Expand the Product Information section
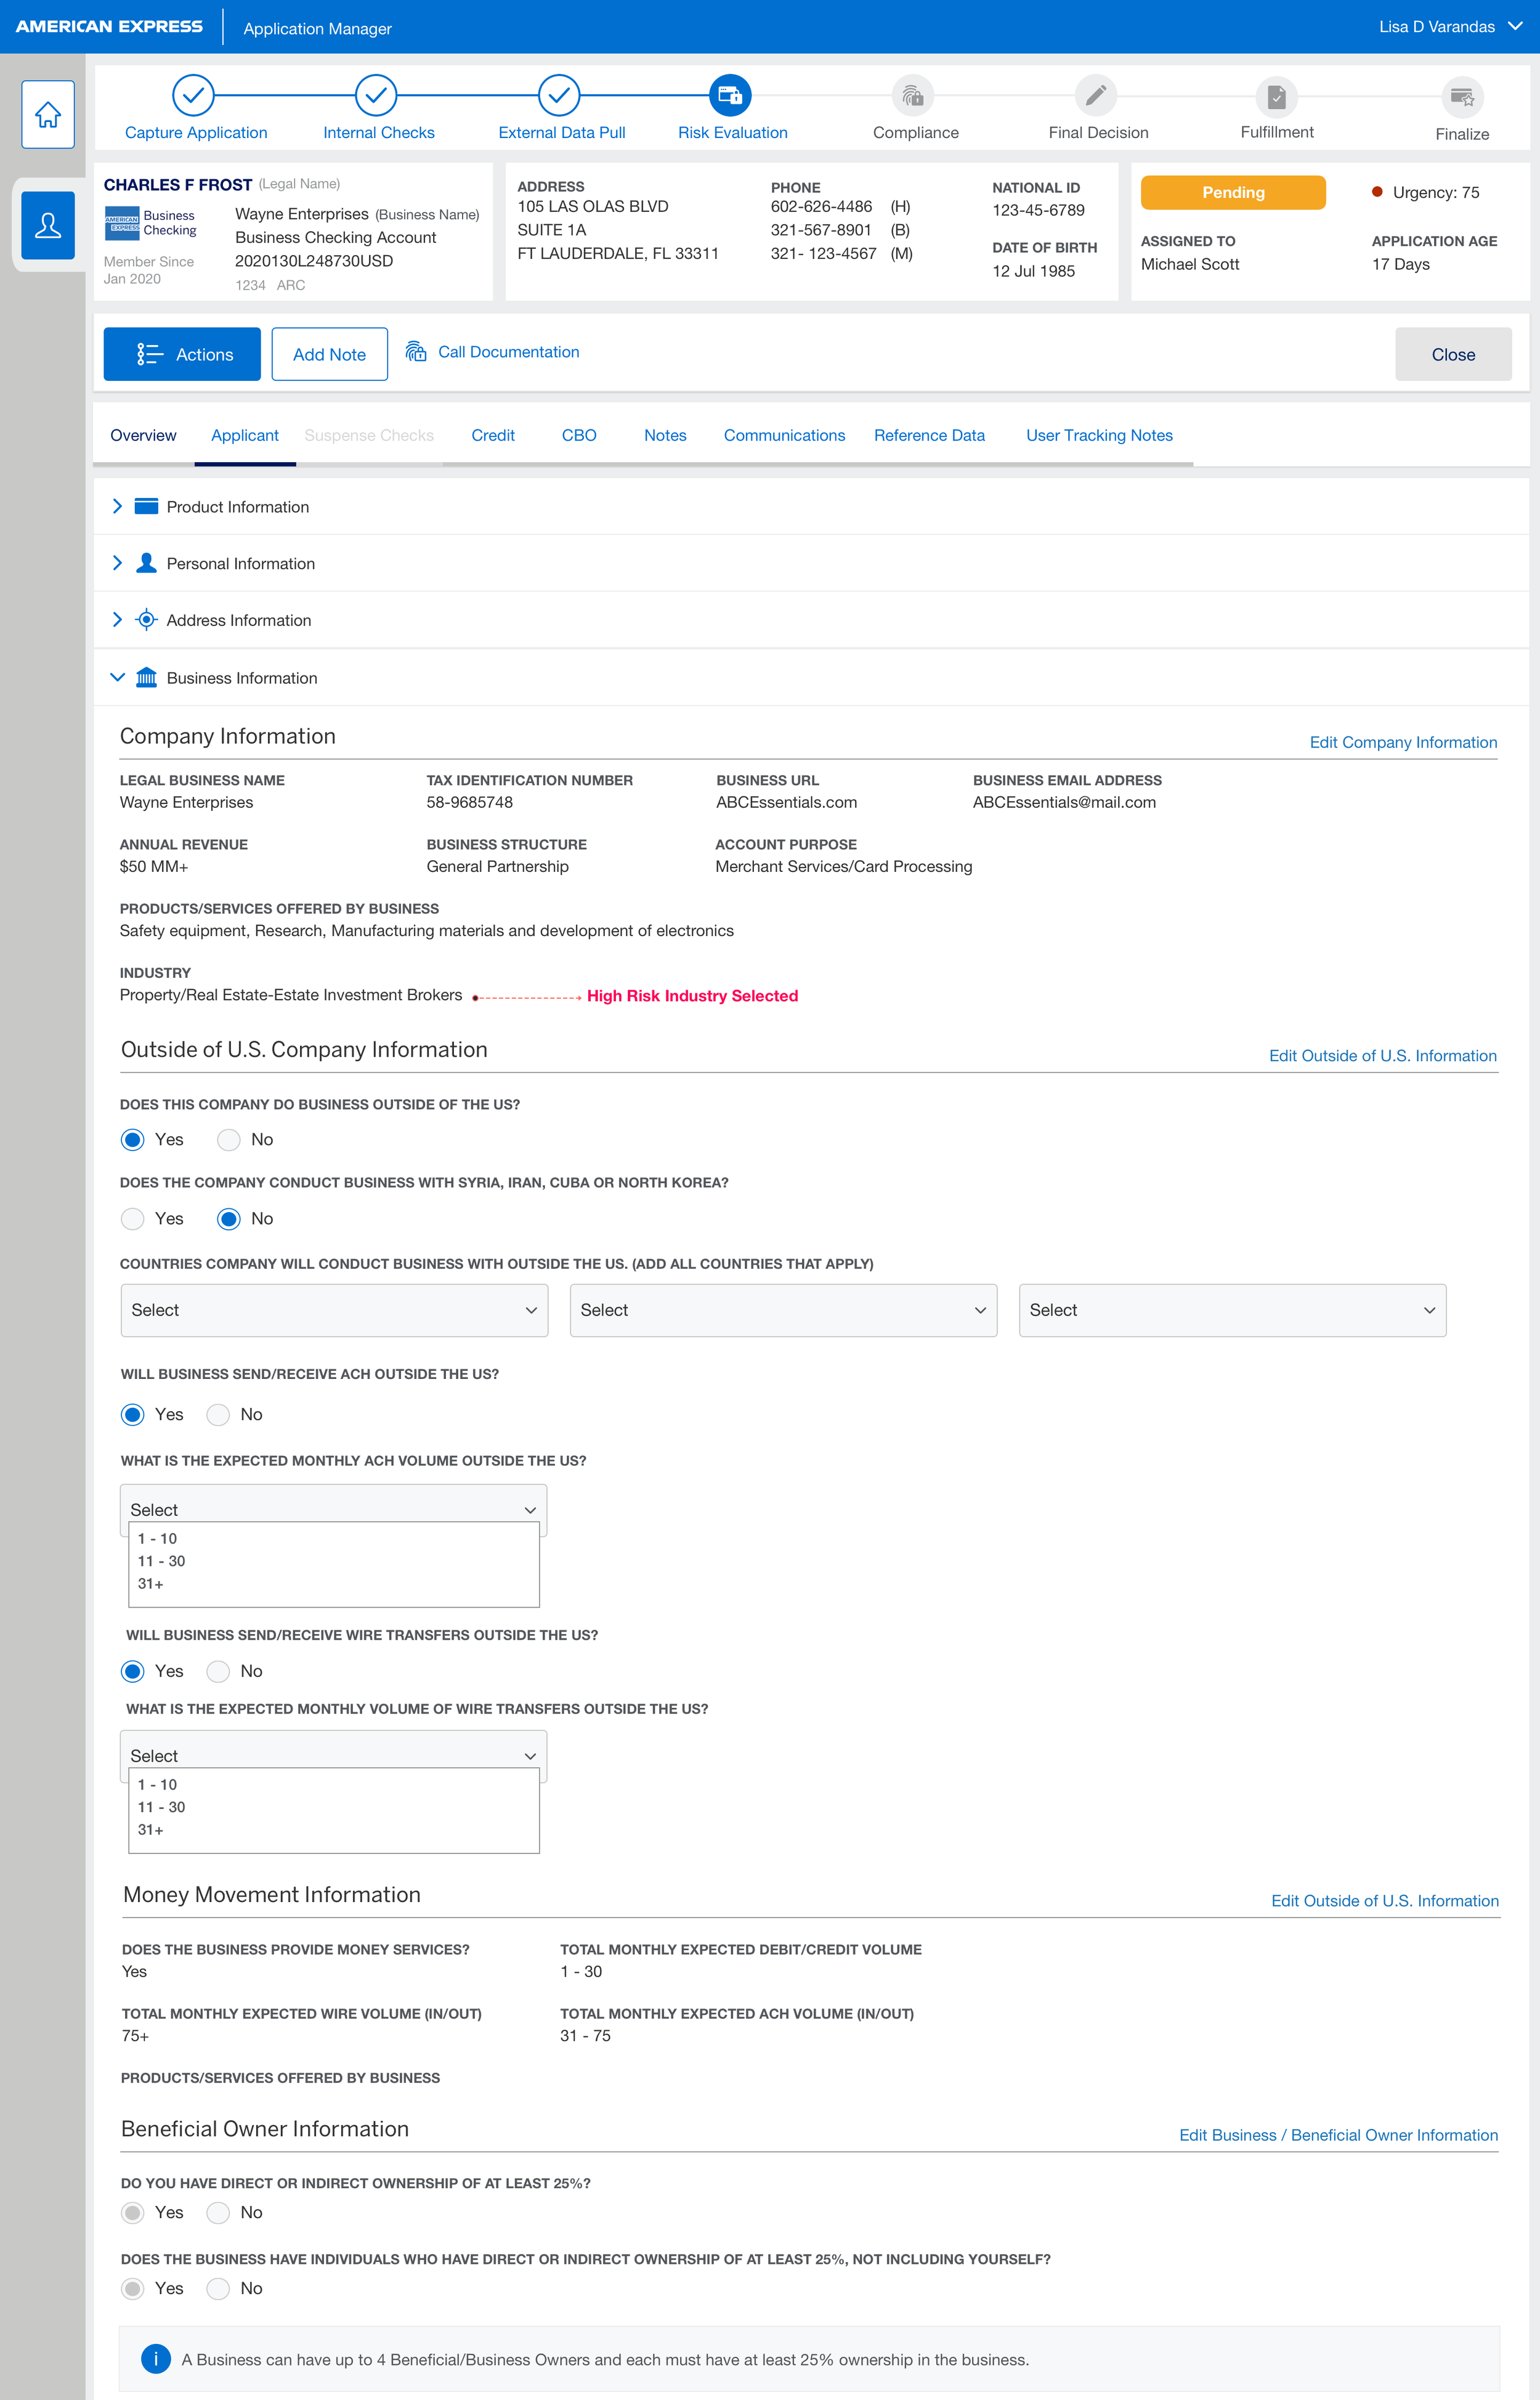The image size is (1540, 2400). point(117,506)
